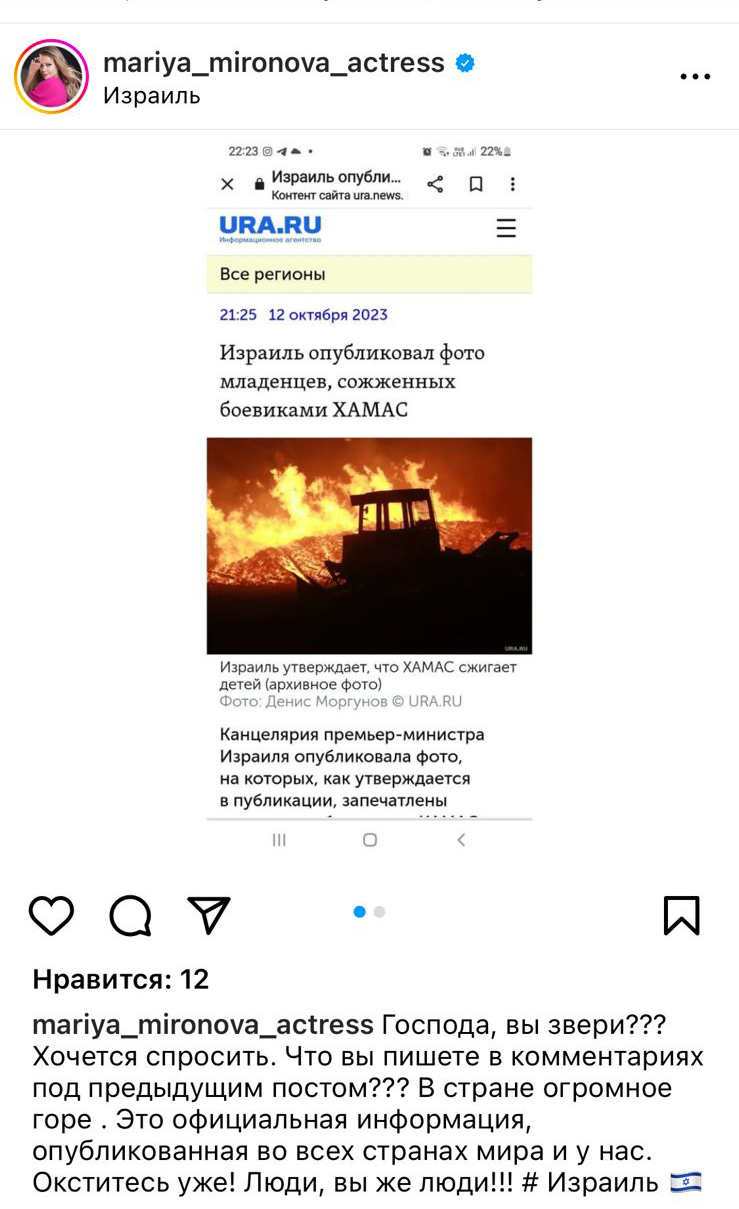The image size is (739, 1209).
Task: View likes list at Нравится: 12
Action: click(x=121, y=979)
